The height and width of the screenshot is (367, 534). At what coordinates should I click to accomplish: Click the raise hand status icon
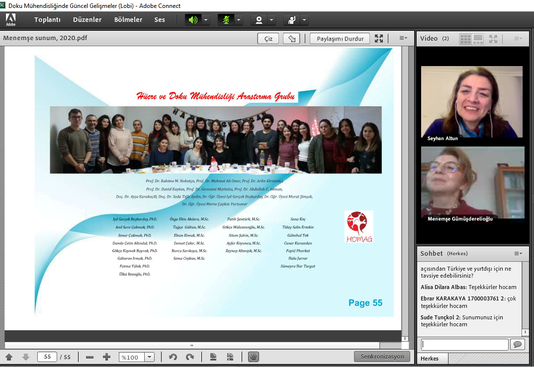pos(292,20)
